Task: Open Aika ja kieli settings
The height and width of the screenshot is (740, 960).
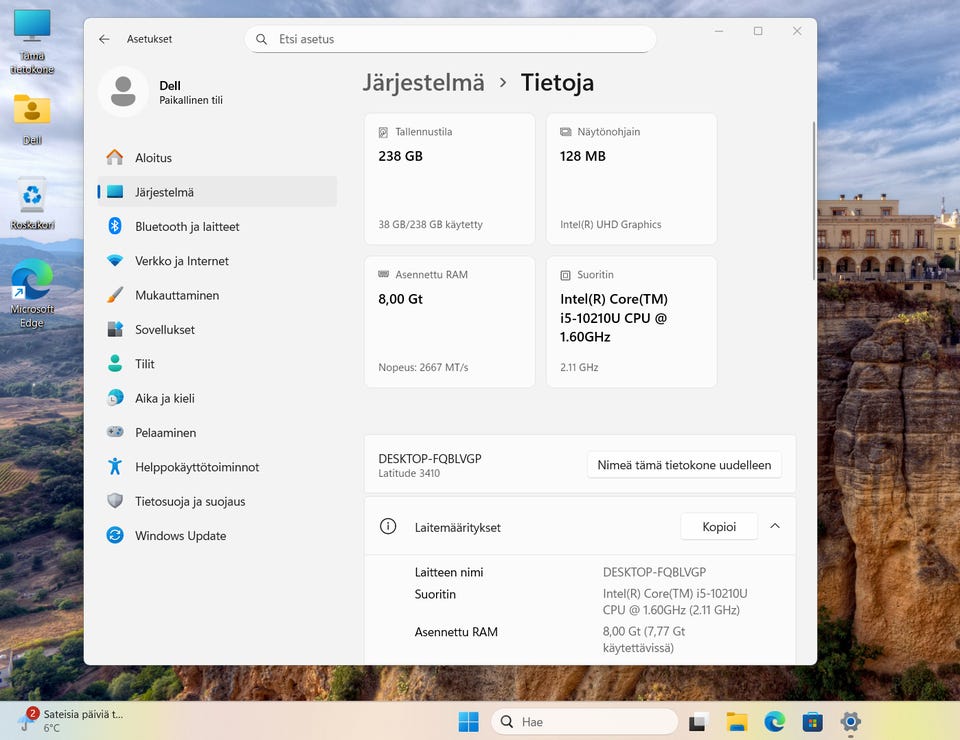Action: tap(165, 398)
